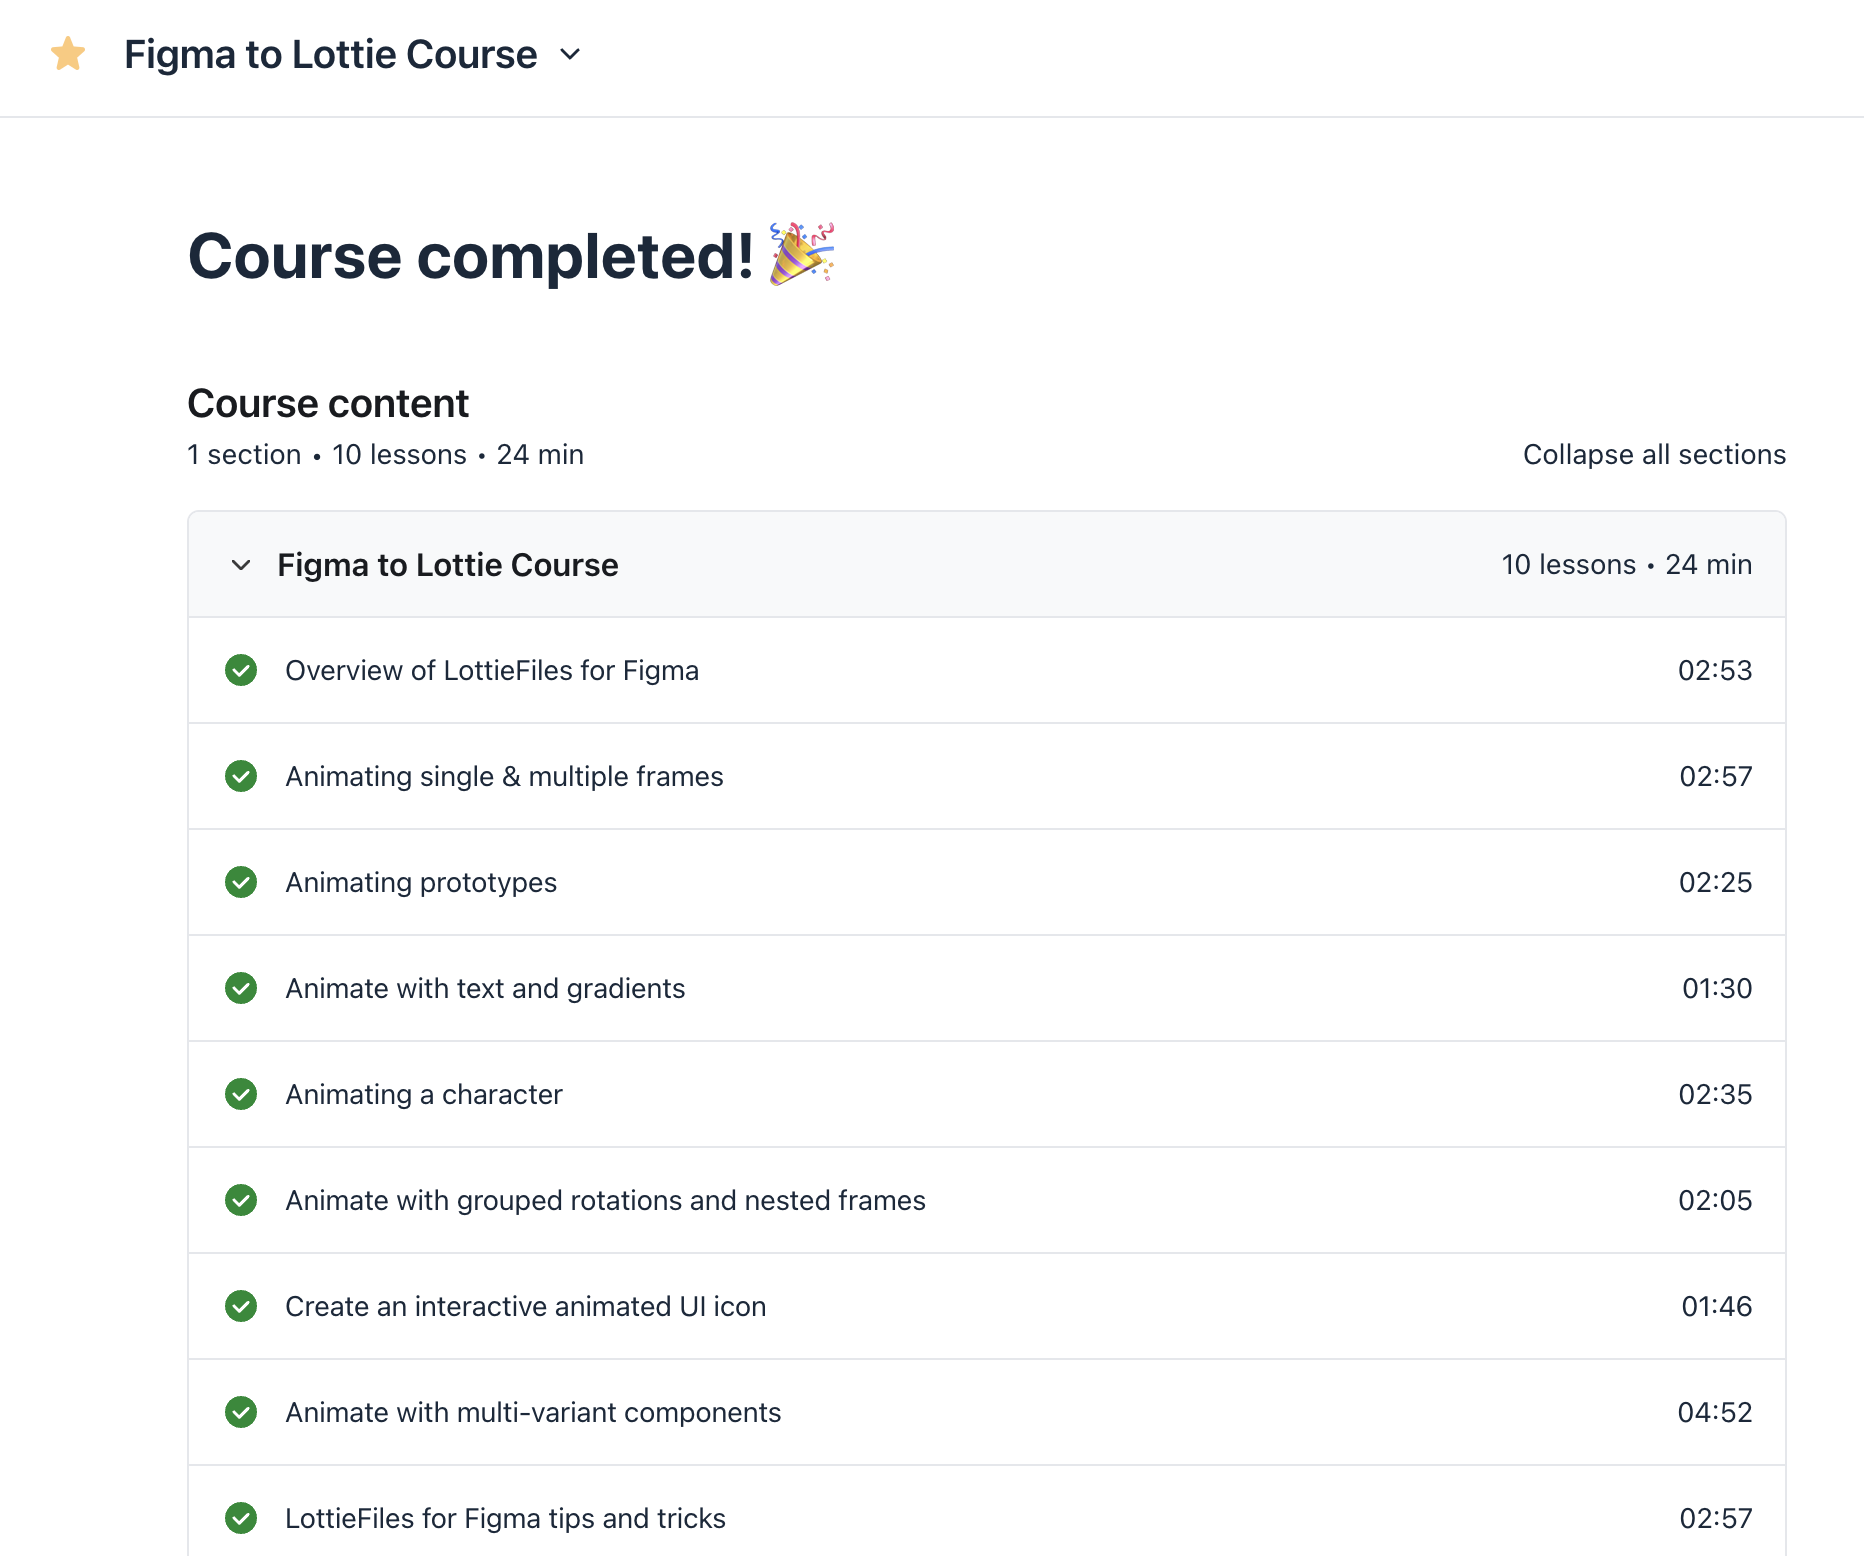Viewport: 1864px width, 1556px height.
Task: Click the '1 section • 10 lessons • 24 min' summary
Action: click(x=385, y=454)
